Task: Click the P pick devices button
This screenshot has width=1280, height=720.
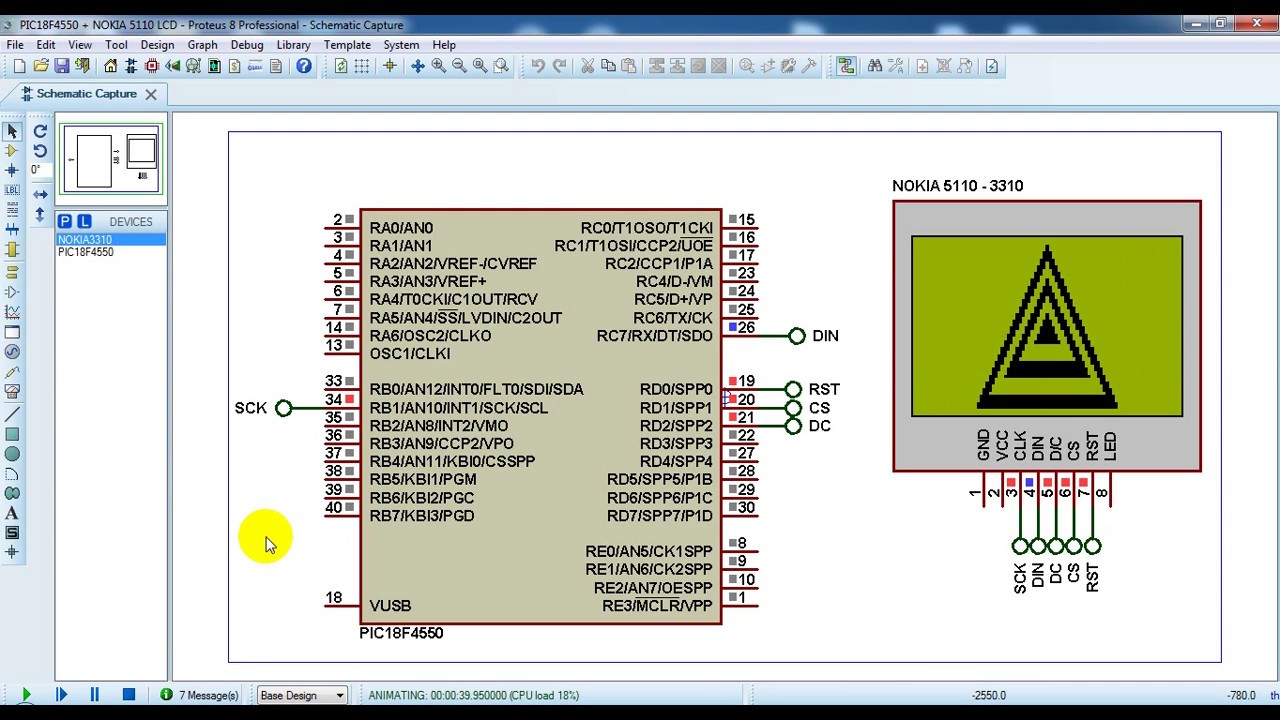Action: point(65,221)
